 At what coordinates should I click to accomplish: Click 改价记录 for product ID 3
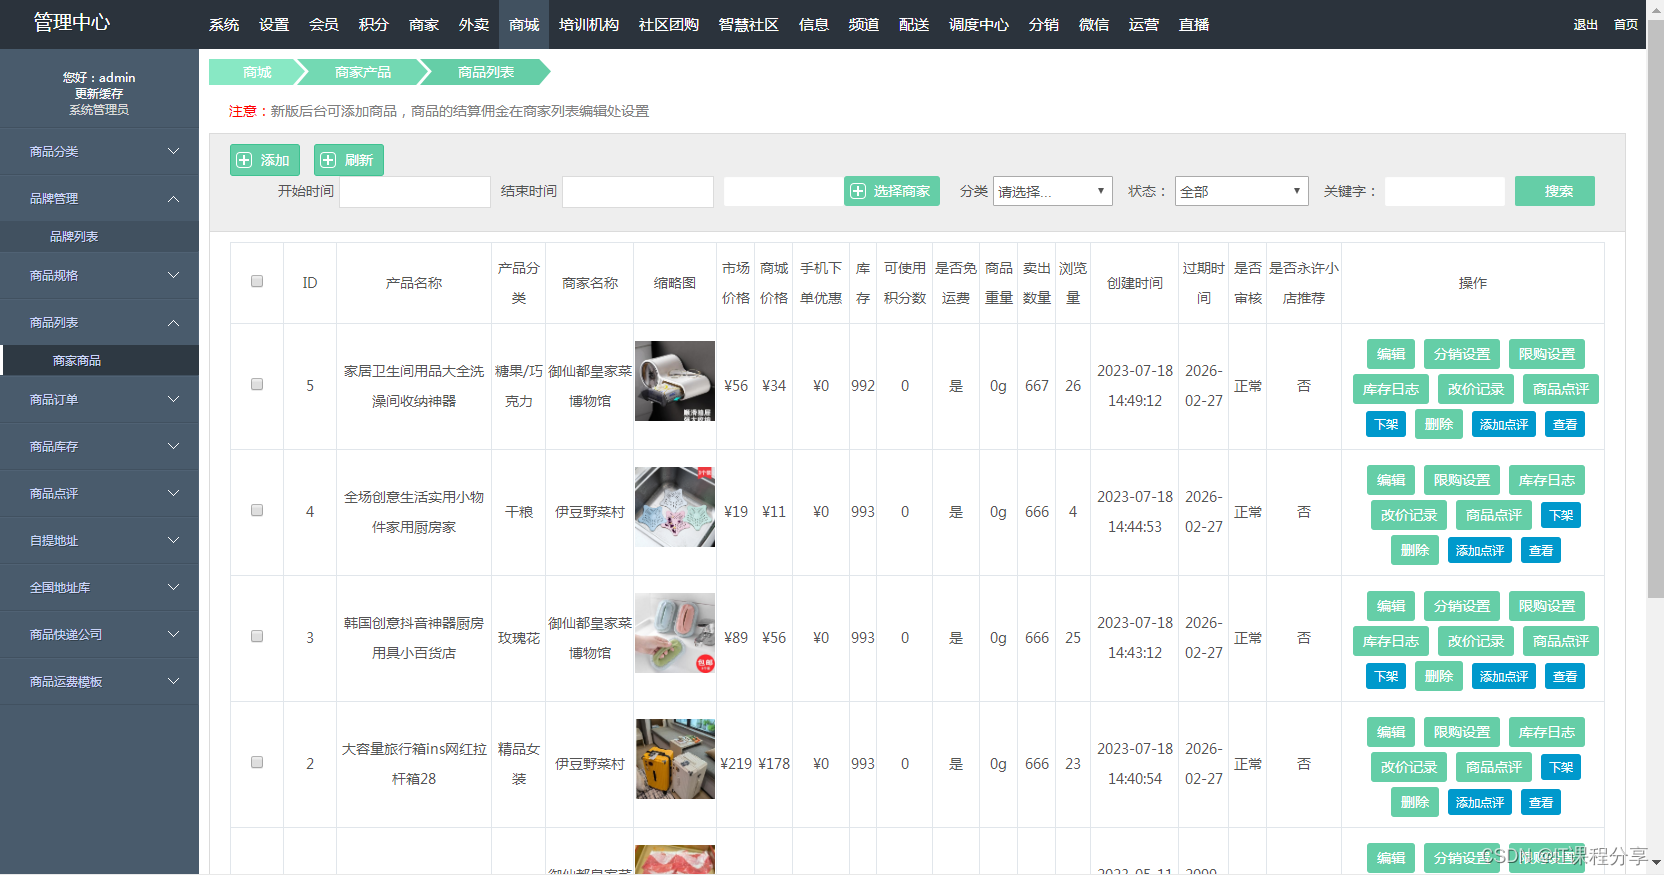(1476, 641)
